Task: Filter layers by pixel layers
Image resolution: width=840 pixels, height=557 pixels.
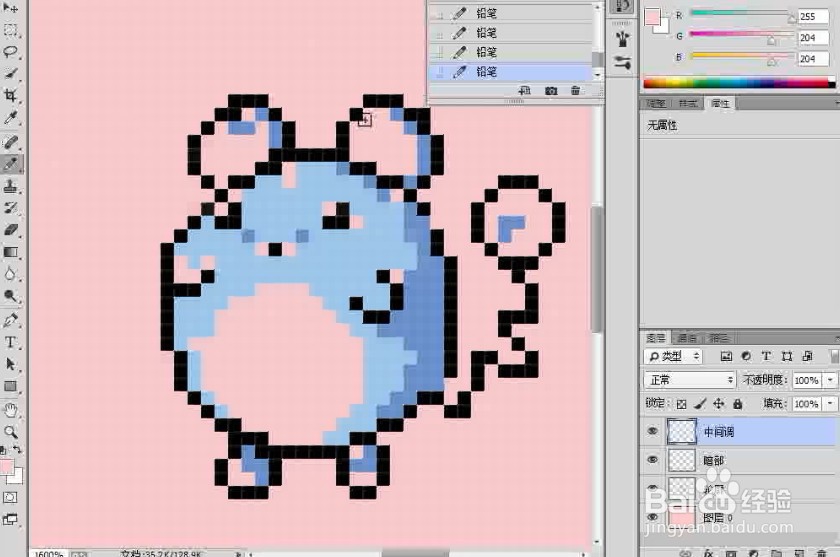Action: (x=726, y=356)
